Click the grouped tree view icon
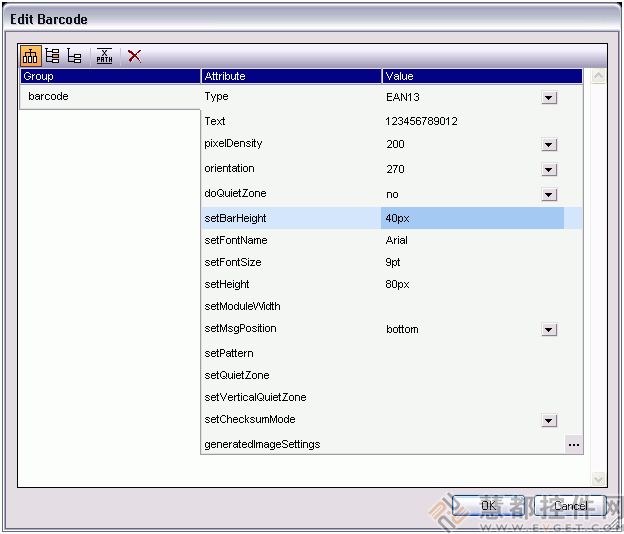Image resolution: width=624 pixels, height=534 pixels. (x=31, y=56)
